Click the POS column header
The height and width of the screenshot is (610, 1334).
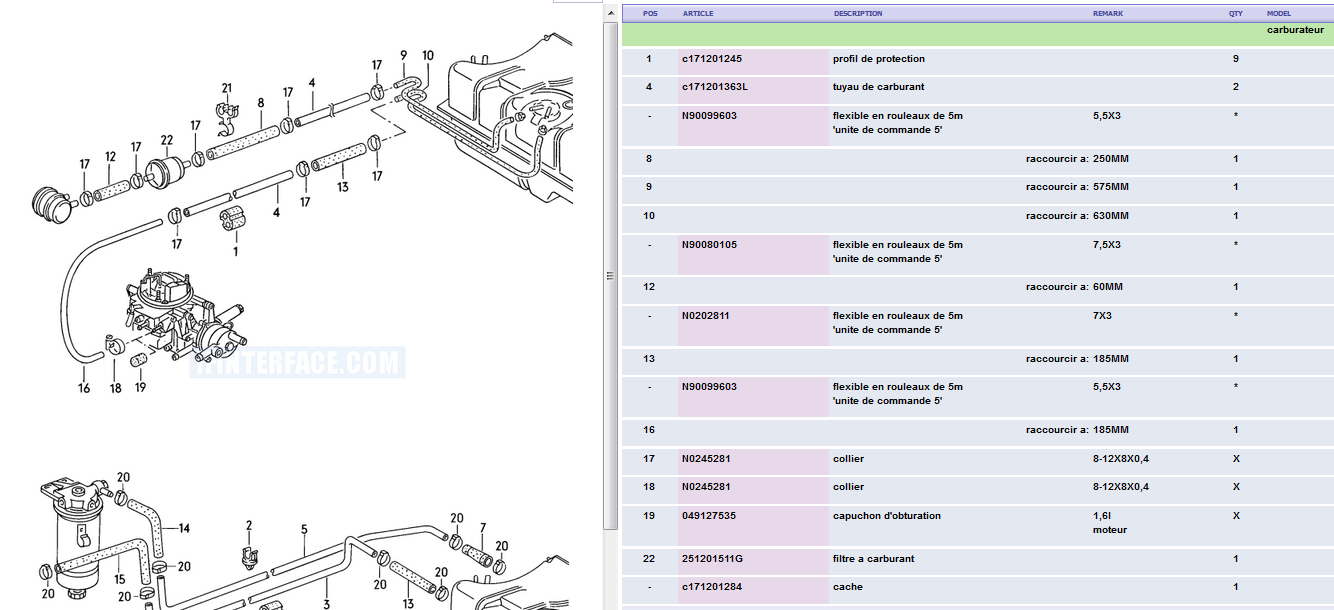coord(650,14)
